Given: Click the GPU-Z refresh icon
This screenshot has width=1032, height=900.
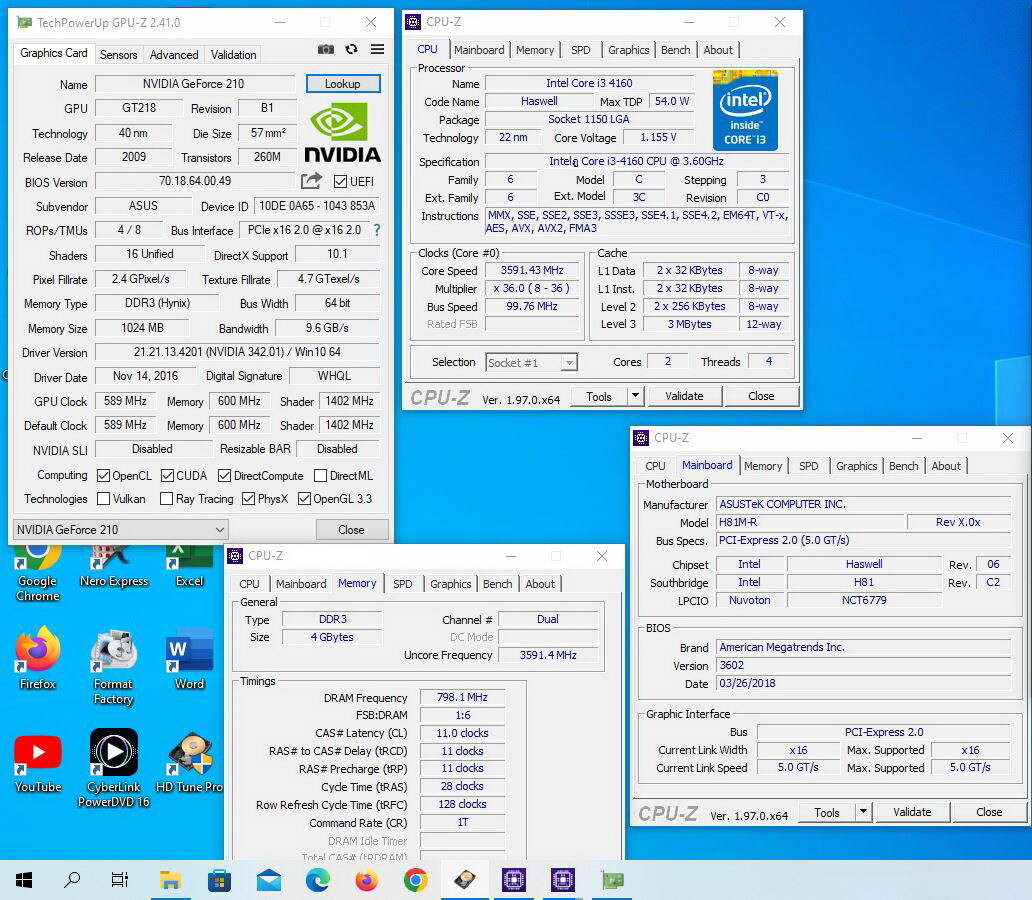Looking at the screenshot, I should point(351,49).
